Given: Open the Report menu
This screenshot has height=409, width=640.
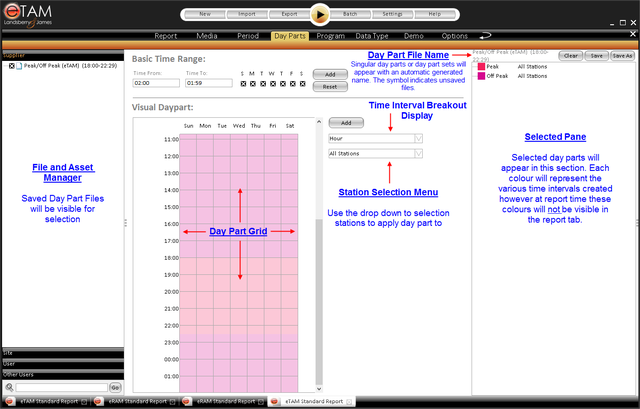Looking at the screenshot, I should (x=165, y=36).
